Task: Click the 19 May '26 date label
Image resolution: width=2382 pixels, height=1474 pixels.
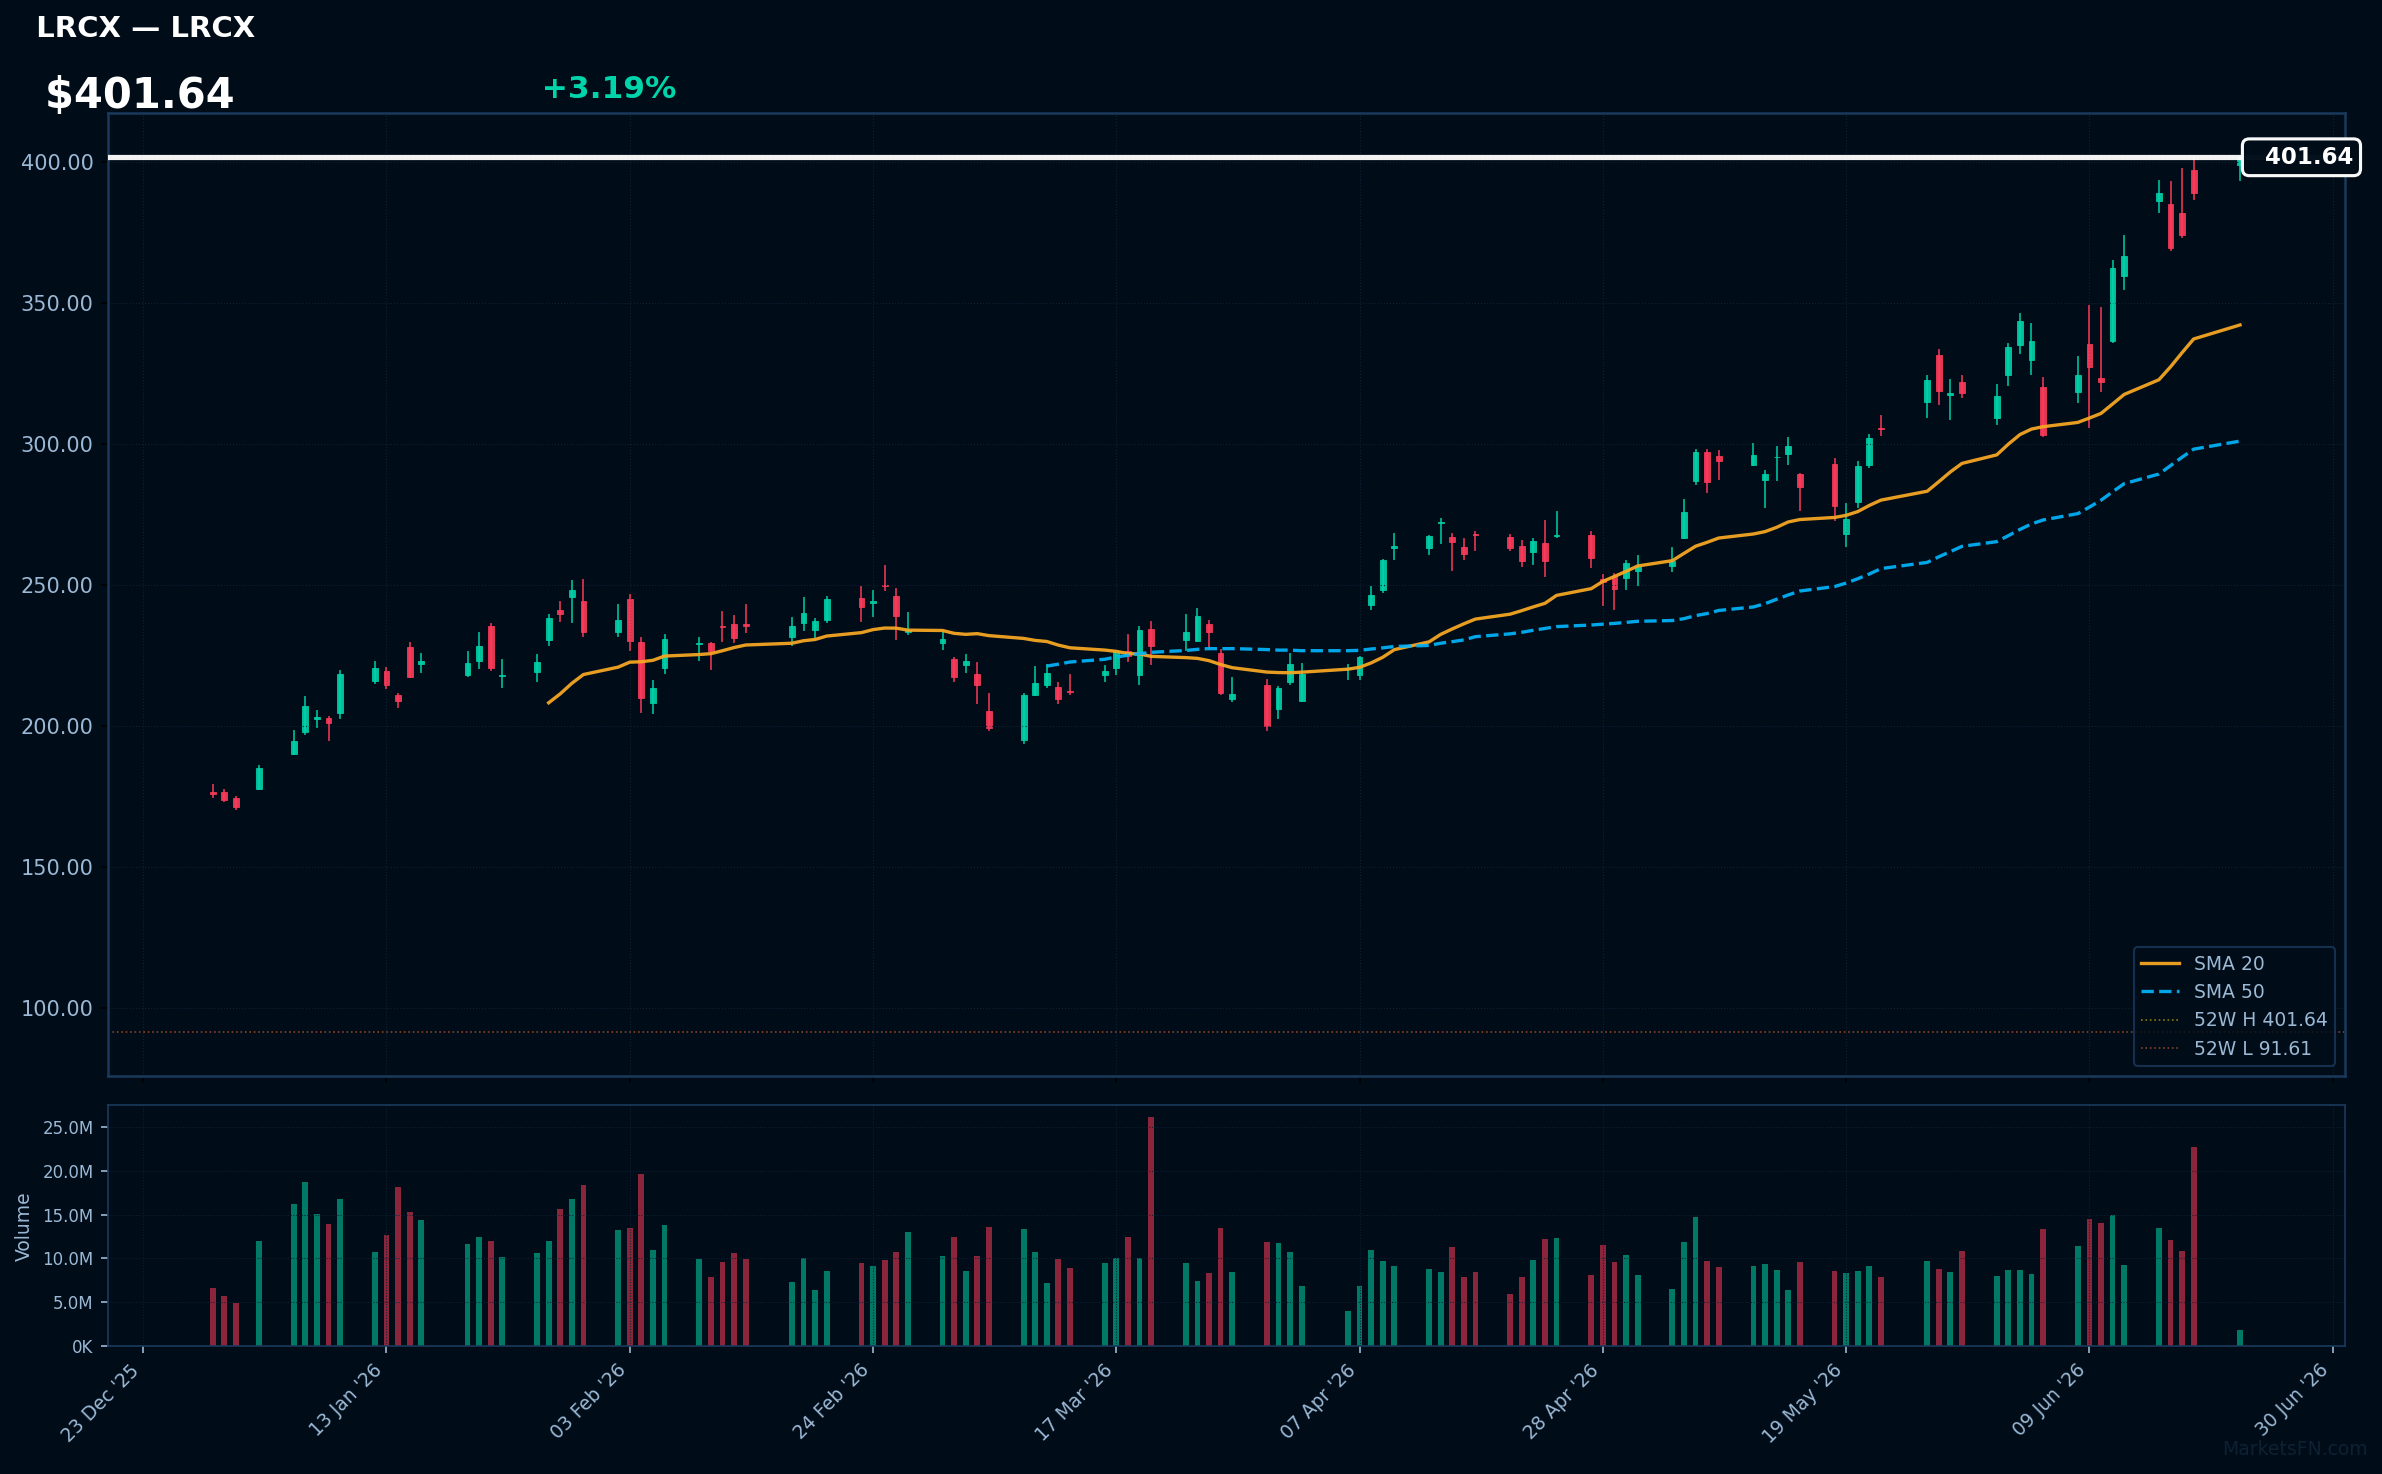Action: coord(1802,1403)
